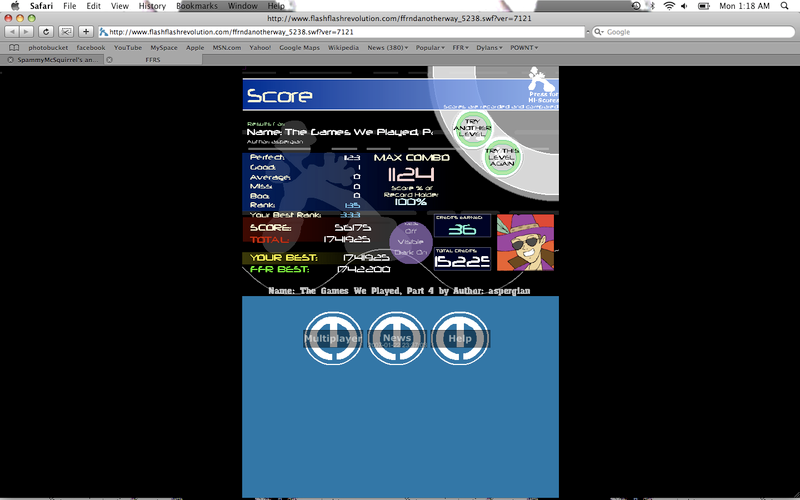This screenshot has width=800, height=500.
Task: Switch to the SpammyMcSquirrel's tab
Action: tap(53, 60)
